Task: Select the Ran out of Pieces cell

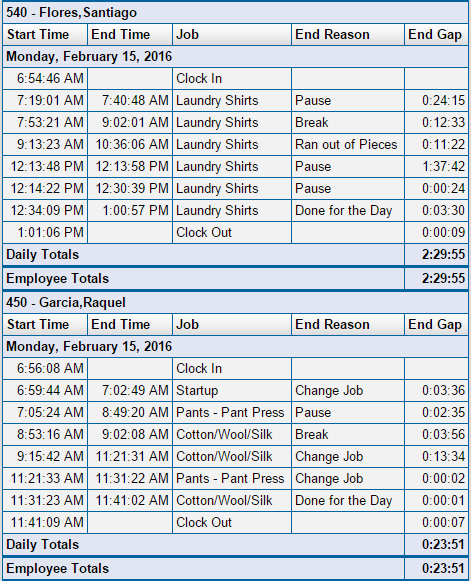Action: coord(348,145)
